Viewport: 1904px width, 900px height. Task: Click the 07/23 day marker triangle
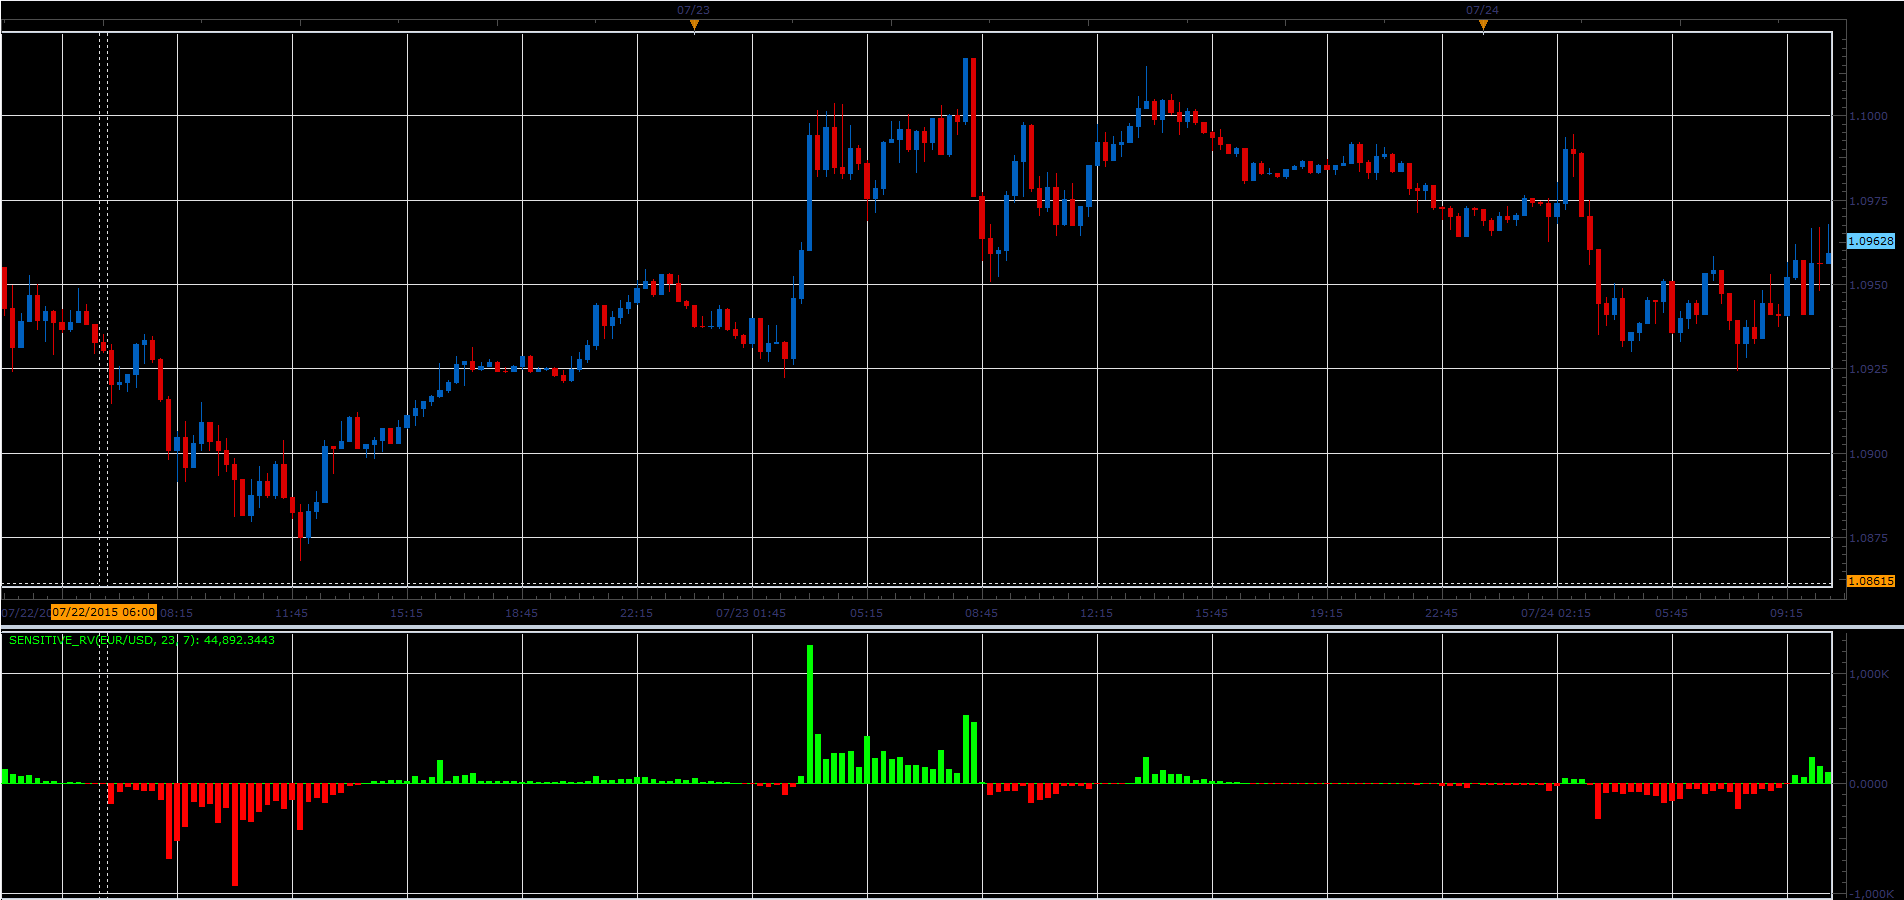[x=694, y=26]
